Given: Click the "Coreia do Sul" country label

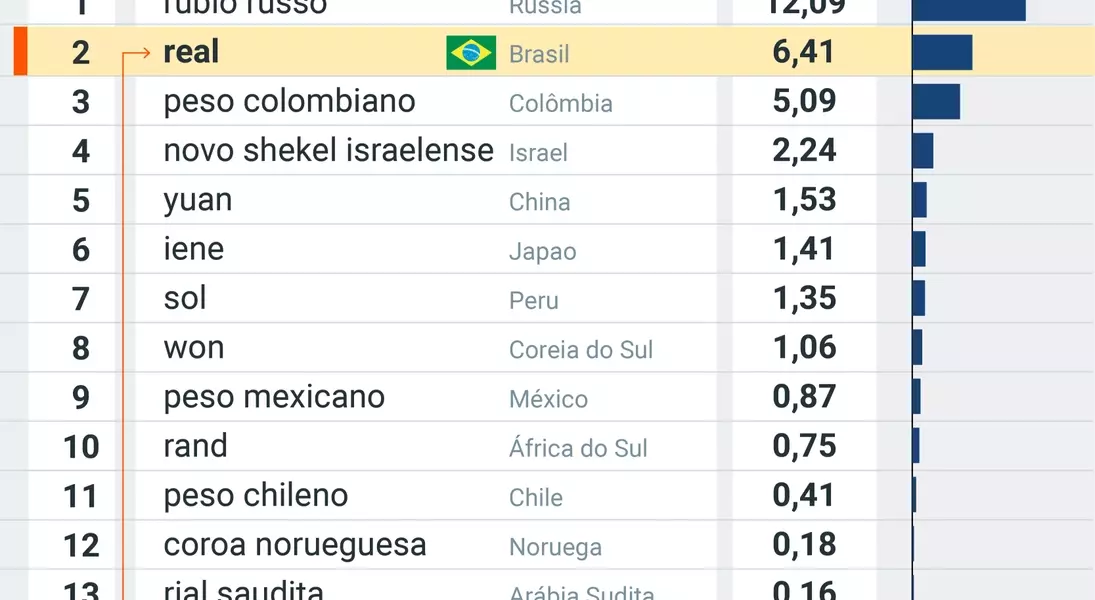Looking at the screenshot, I should [x=580, y=350].
